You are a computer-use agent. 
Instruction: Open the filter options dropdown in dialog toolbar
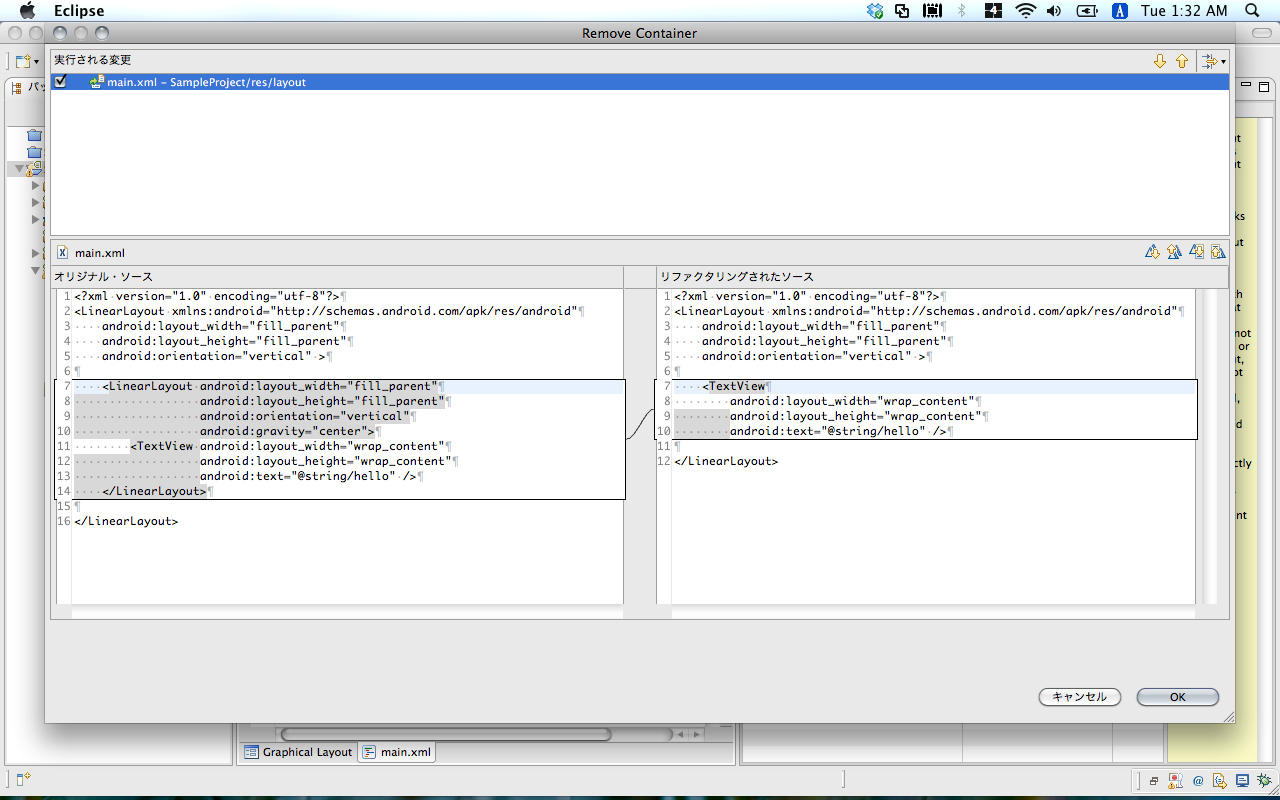click(x=1213, y=61)
